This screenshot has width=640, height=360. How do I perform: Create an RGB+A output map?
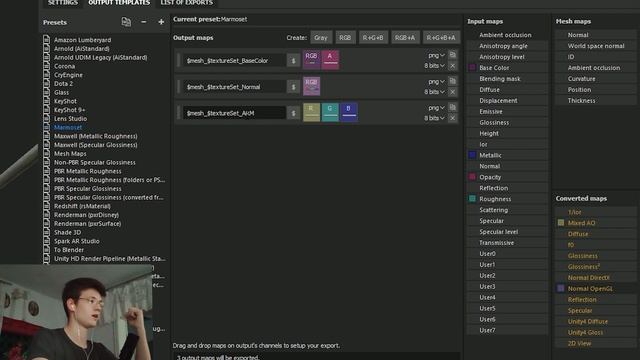click(x=405, y=38)
